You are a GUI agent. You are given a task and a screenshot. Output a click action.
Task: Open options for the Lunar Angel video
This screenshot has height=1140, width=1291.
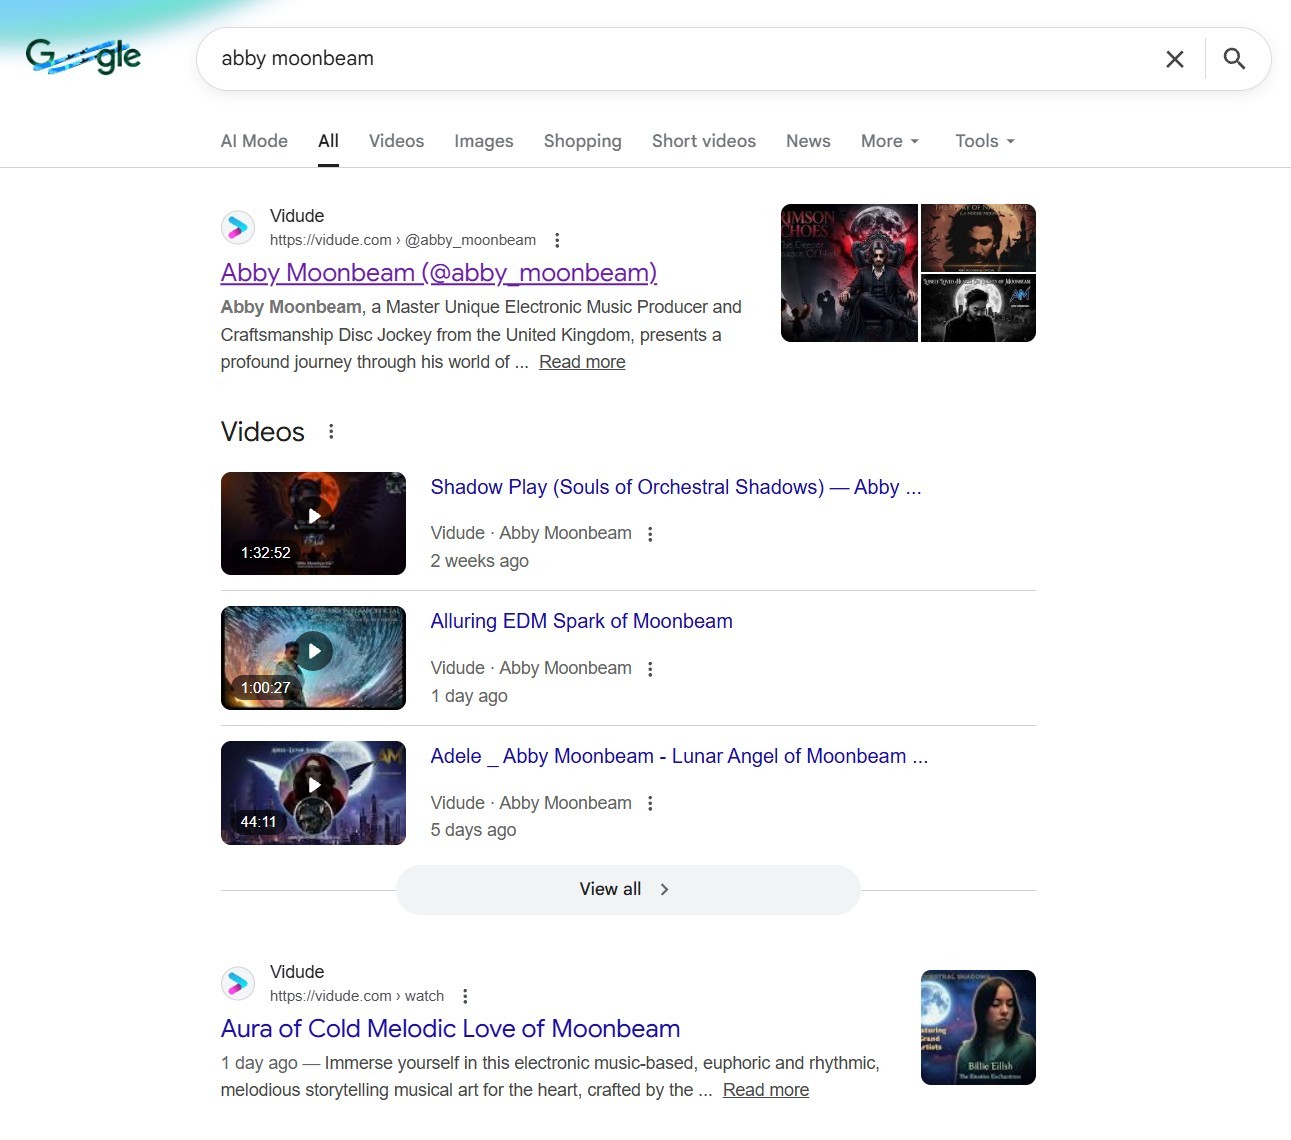pos(650,803)
